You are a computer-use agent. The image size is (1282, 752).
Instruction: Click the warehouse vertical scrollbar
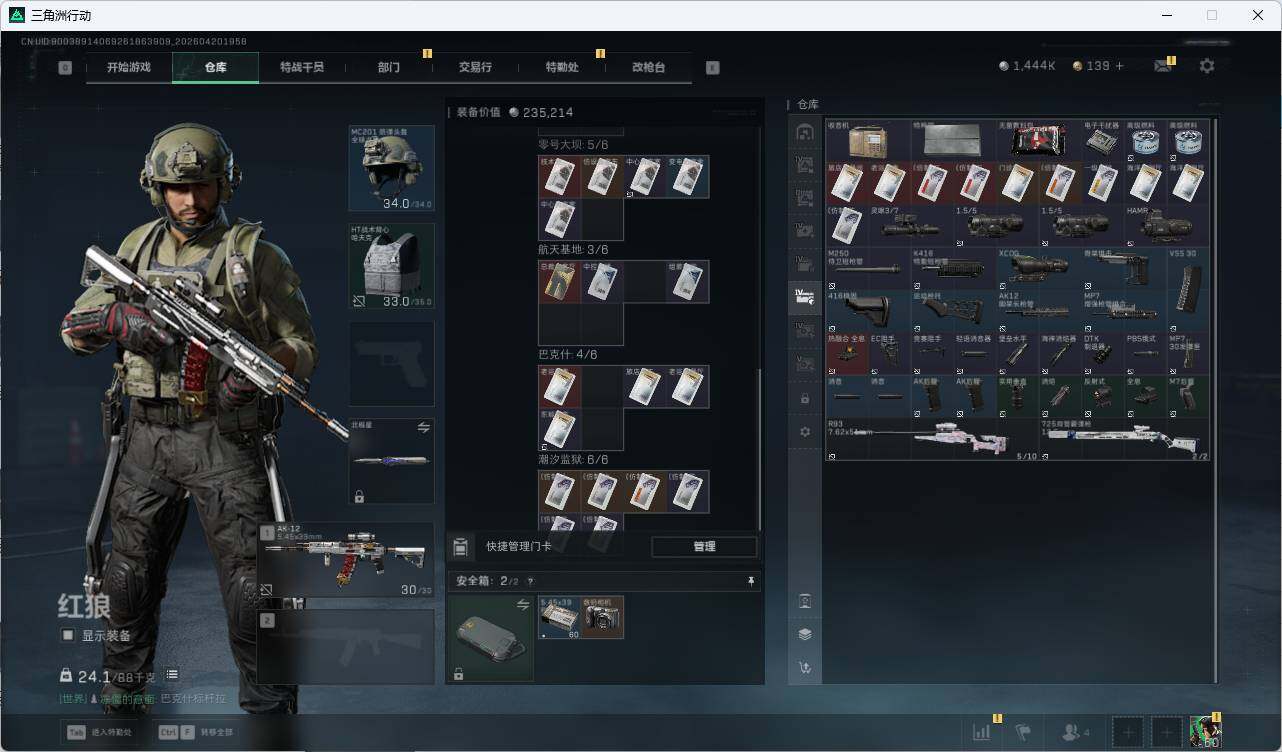1216,400
